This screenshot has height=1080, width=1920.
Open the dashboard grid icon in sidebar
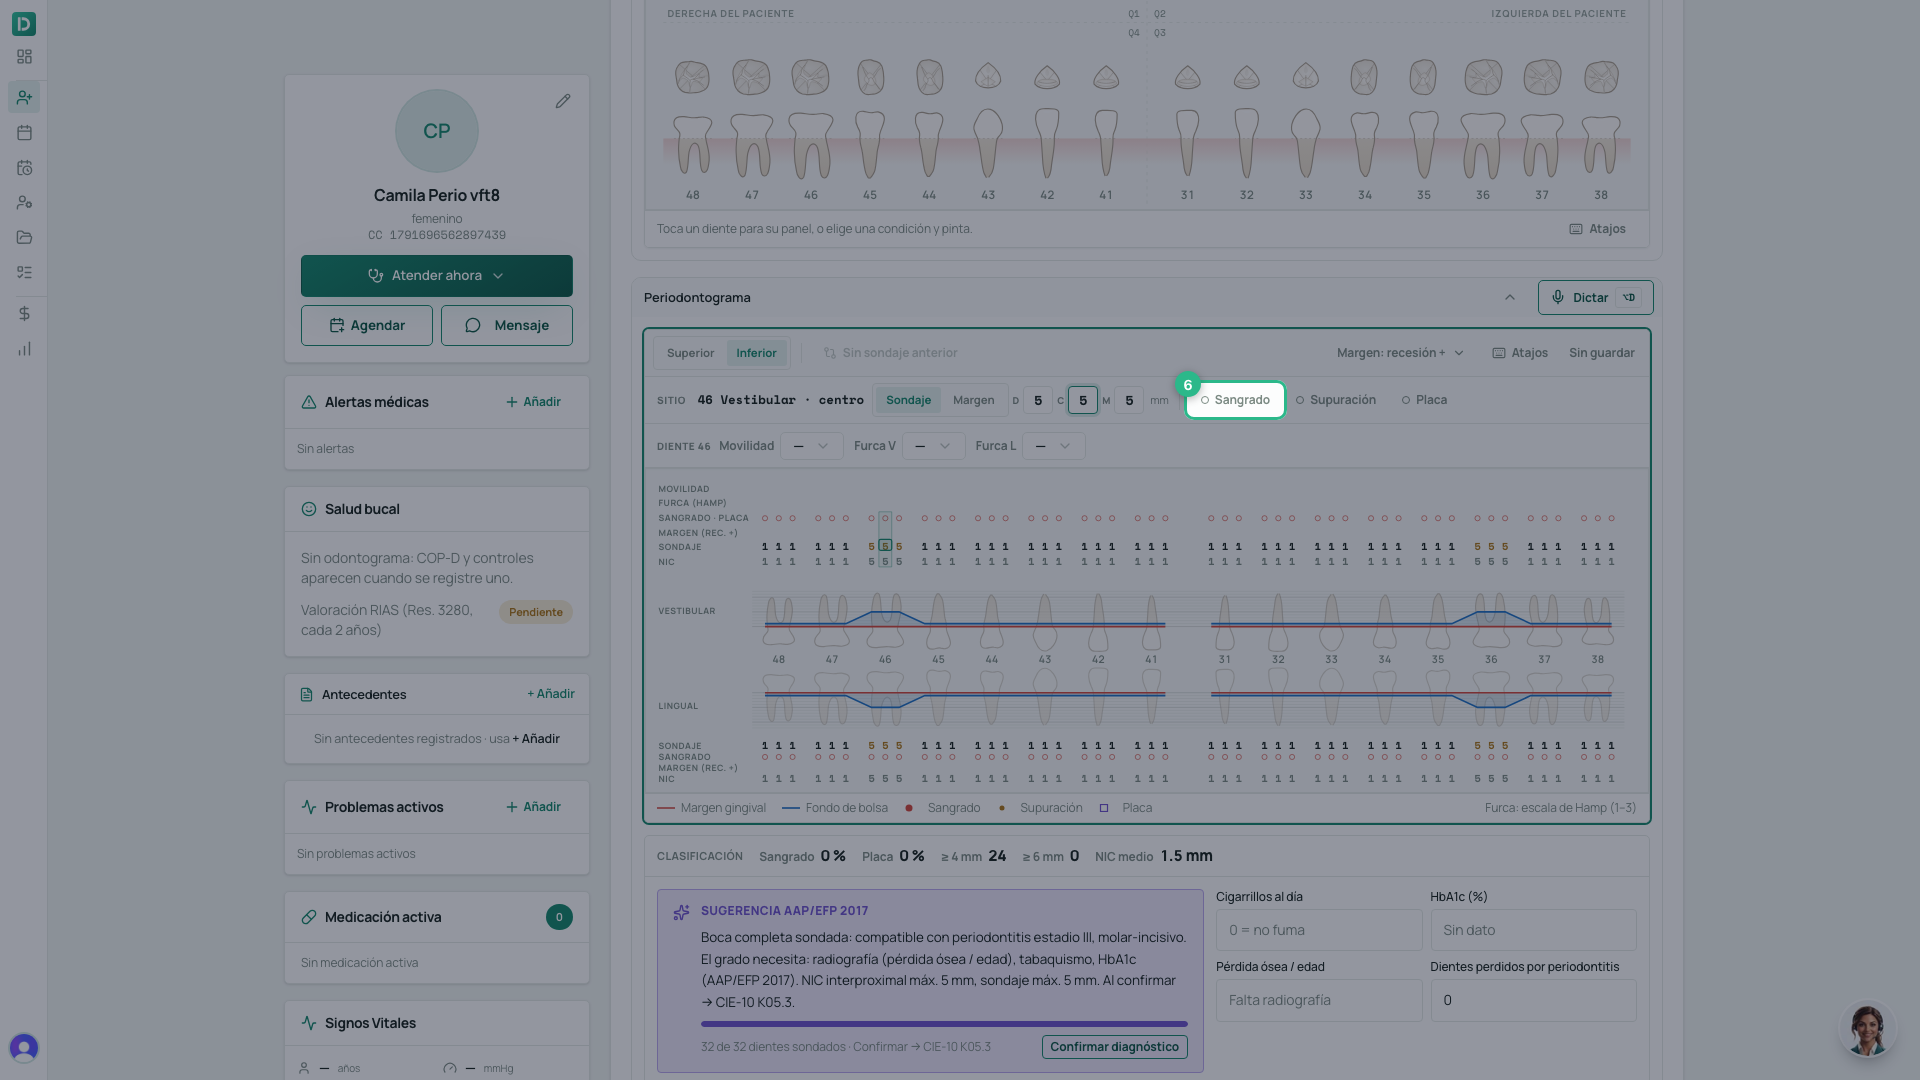coord(24,57)
